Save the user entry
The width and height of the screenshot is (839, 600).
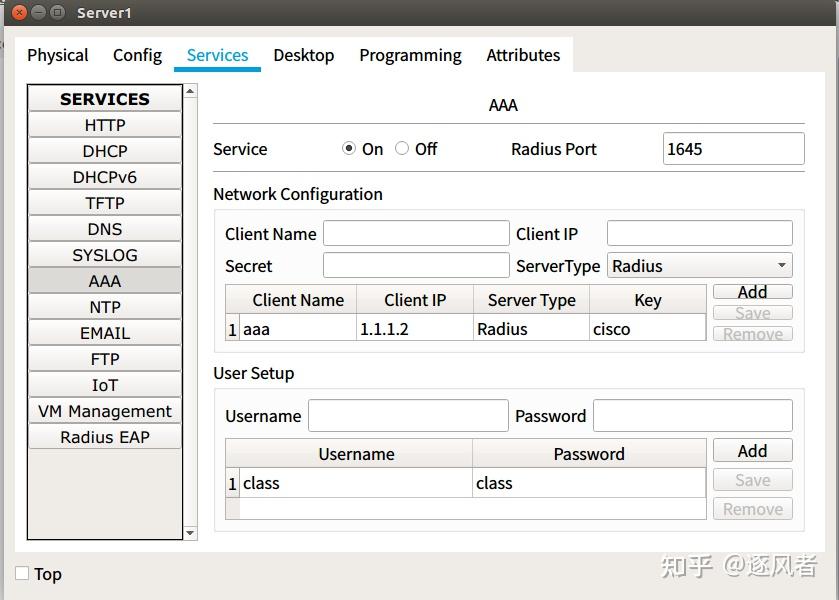[752, 480]
